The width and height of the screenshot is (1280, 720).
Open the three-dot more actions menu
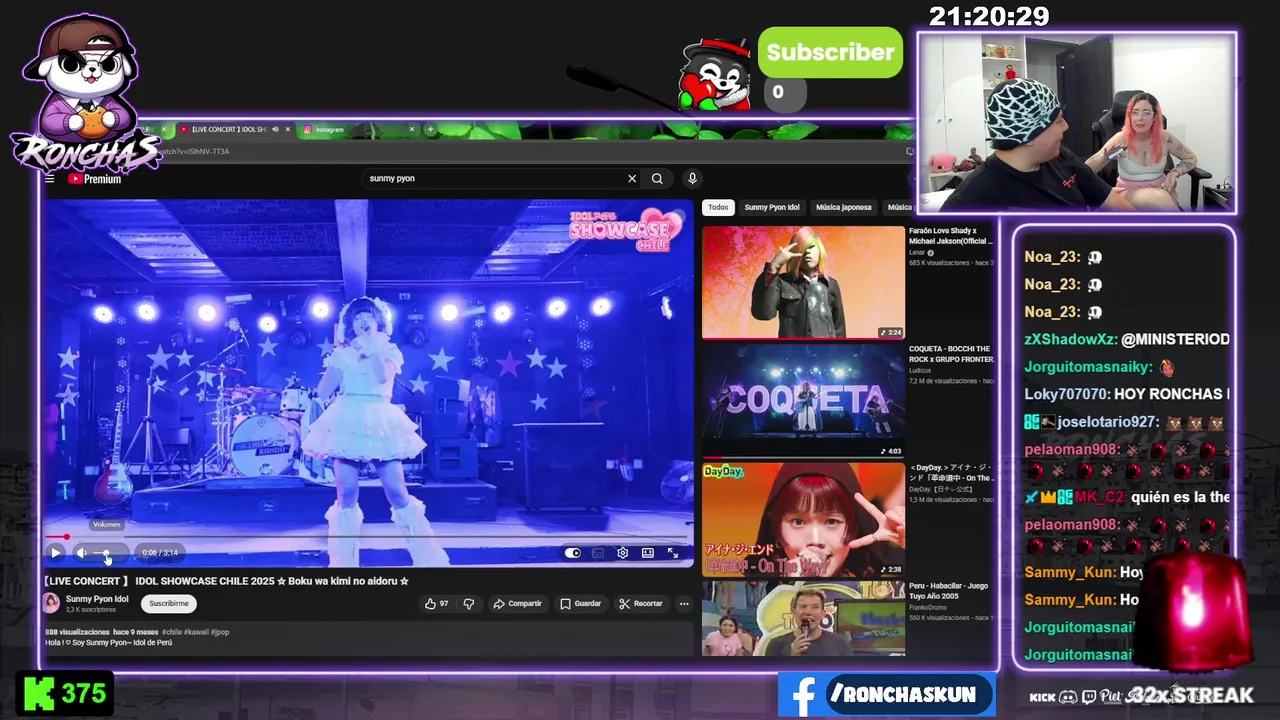(684, 603)
